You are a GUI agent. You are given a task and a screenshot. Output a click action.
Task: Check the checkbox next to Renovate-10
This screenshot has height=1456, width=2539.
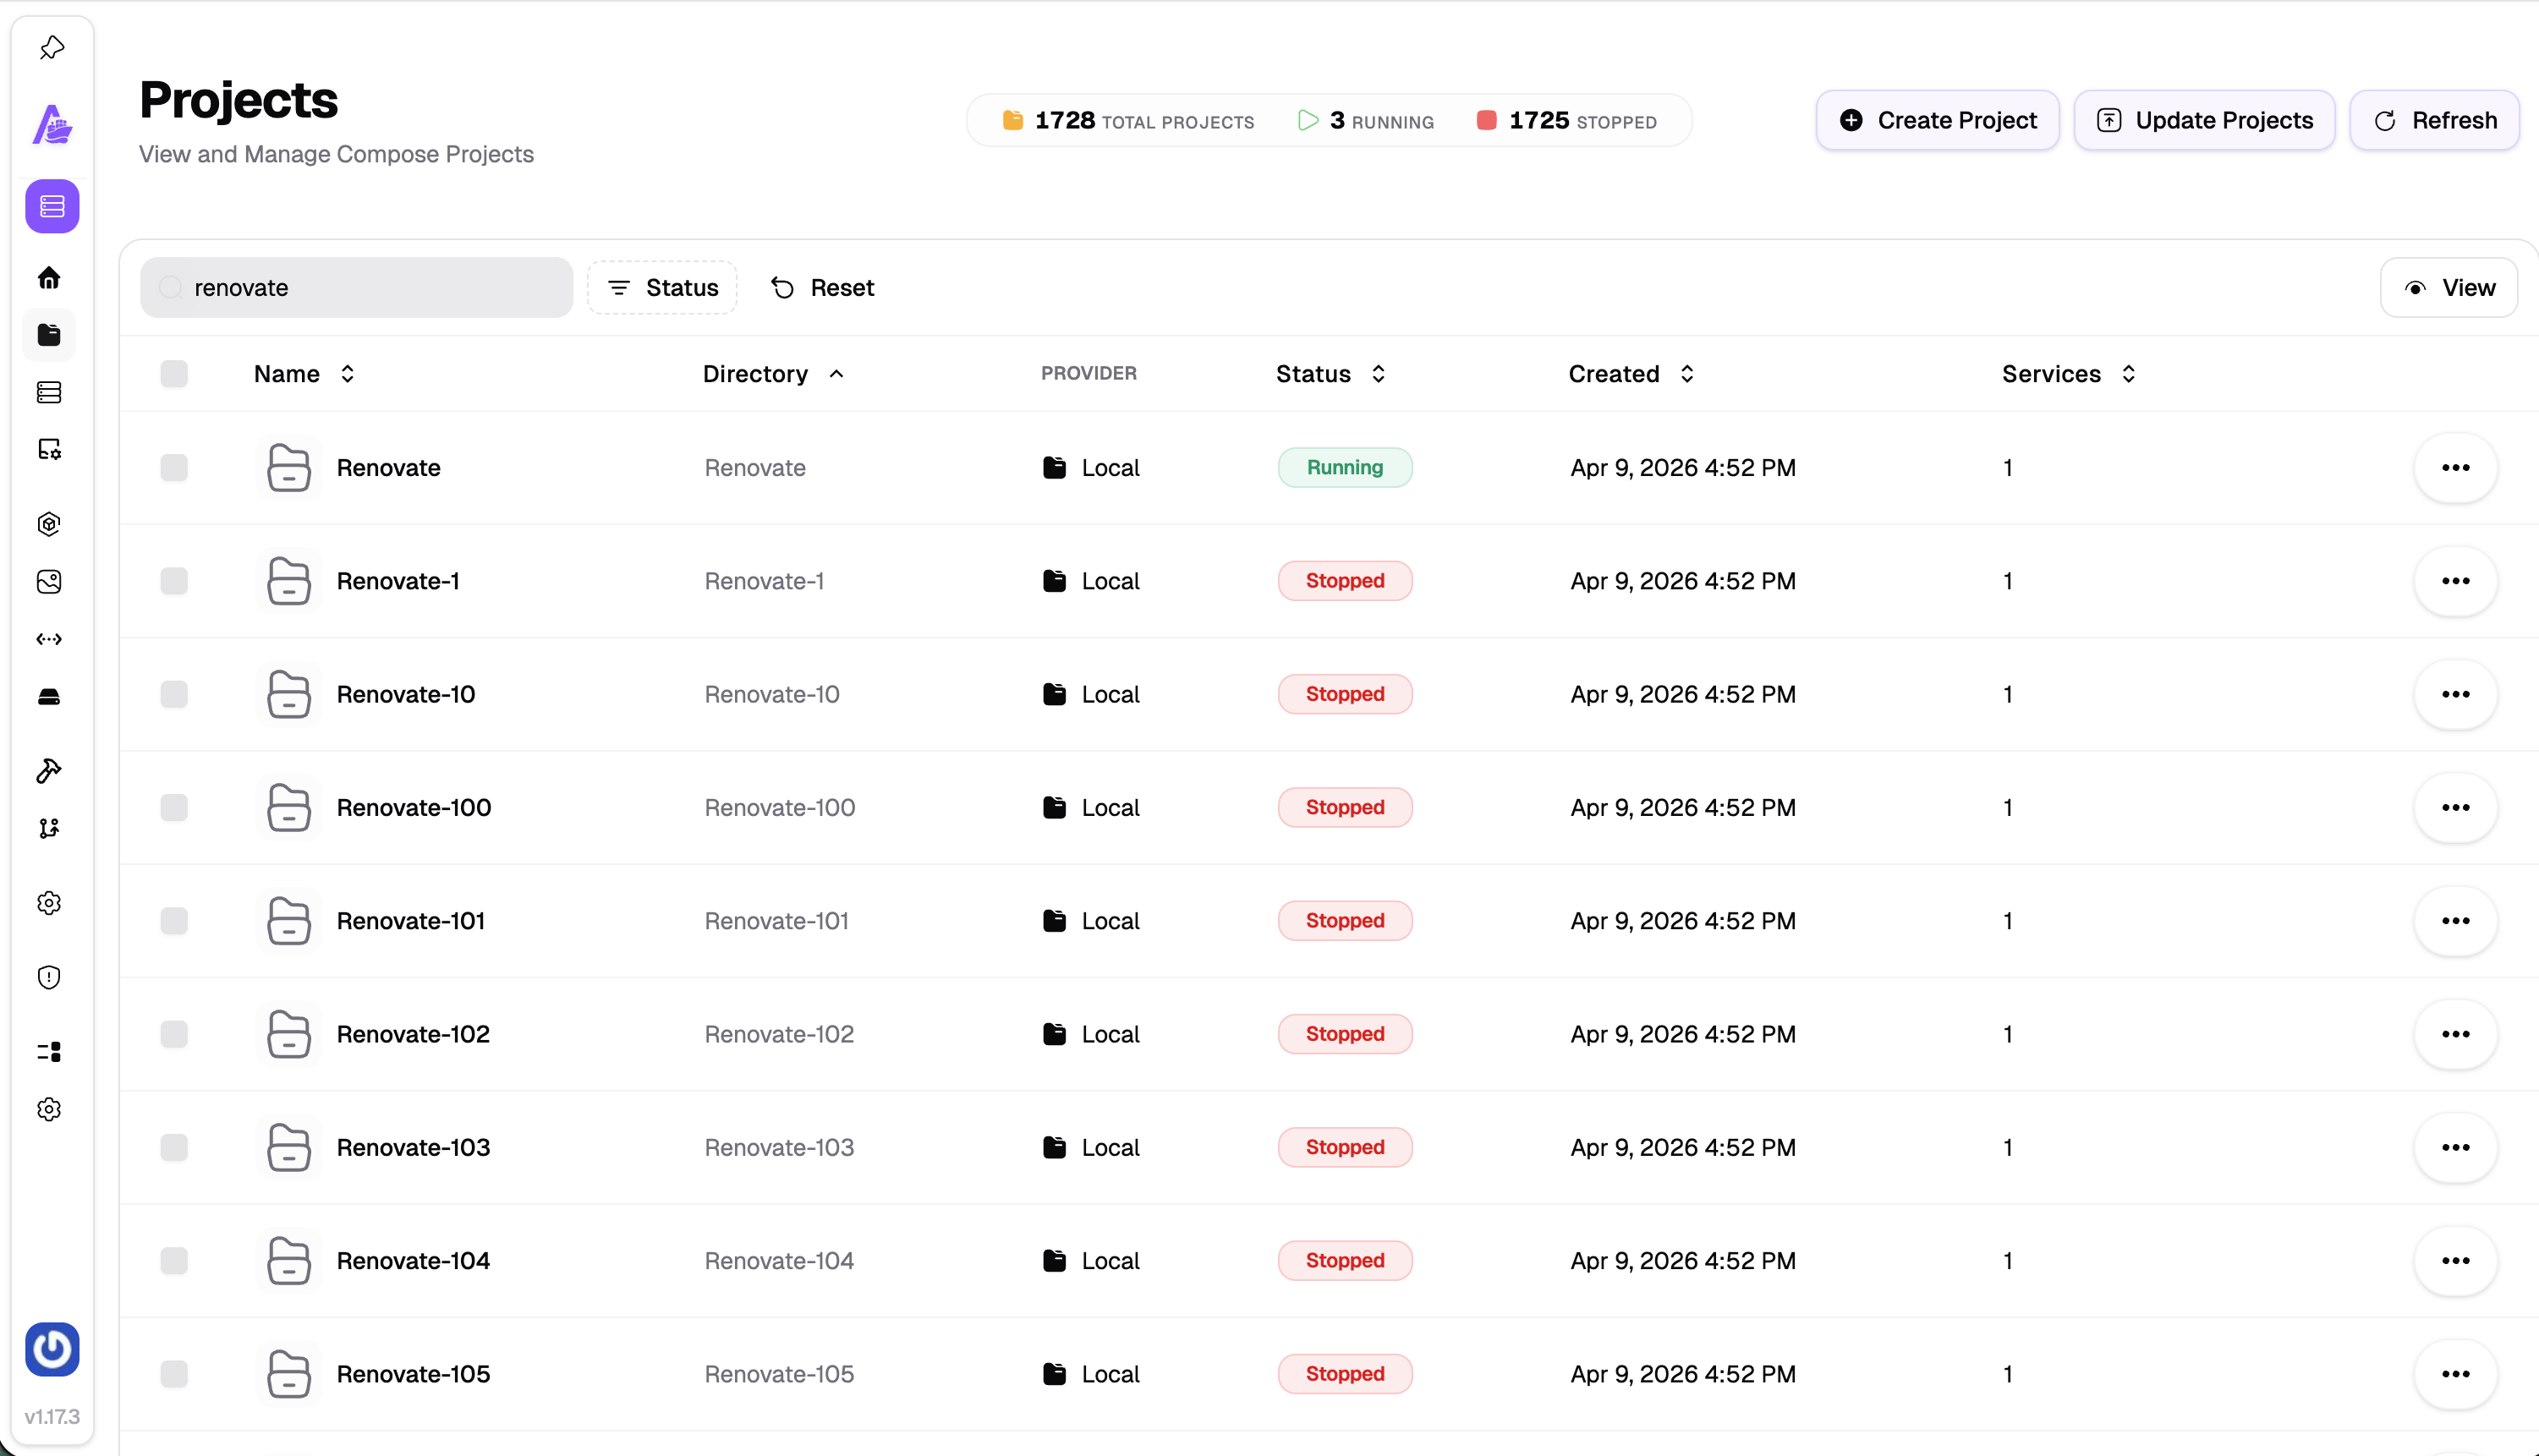click(x=175, y=694)
